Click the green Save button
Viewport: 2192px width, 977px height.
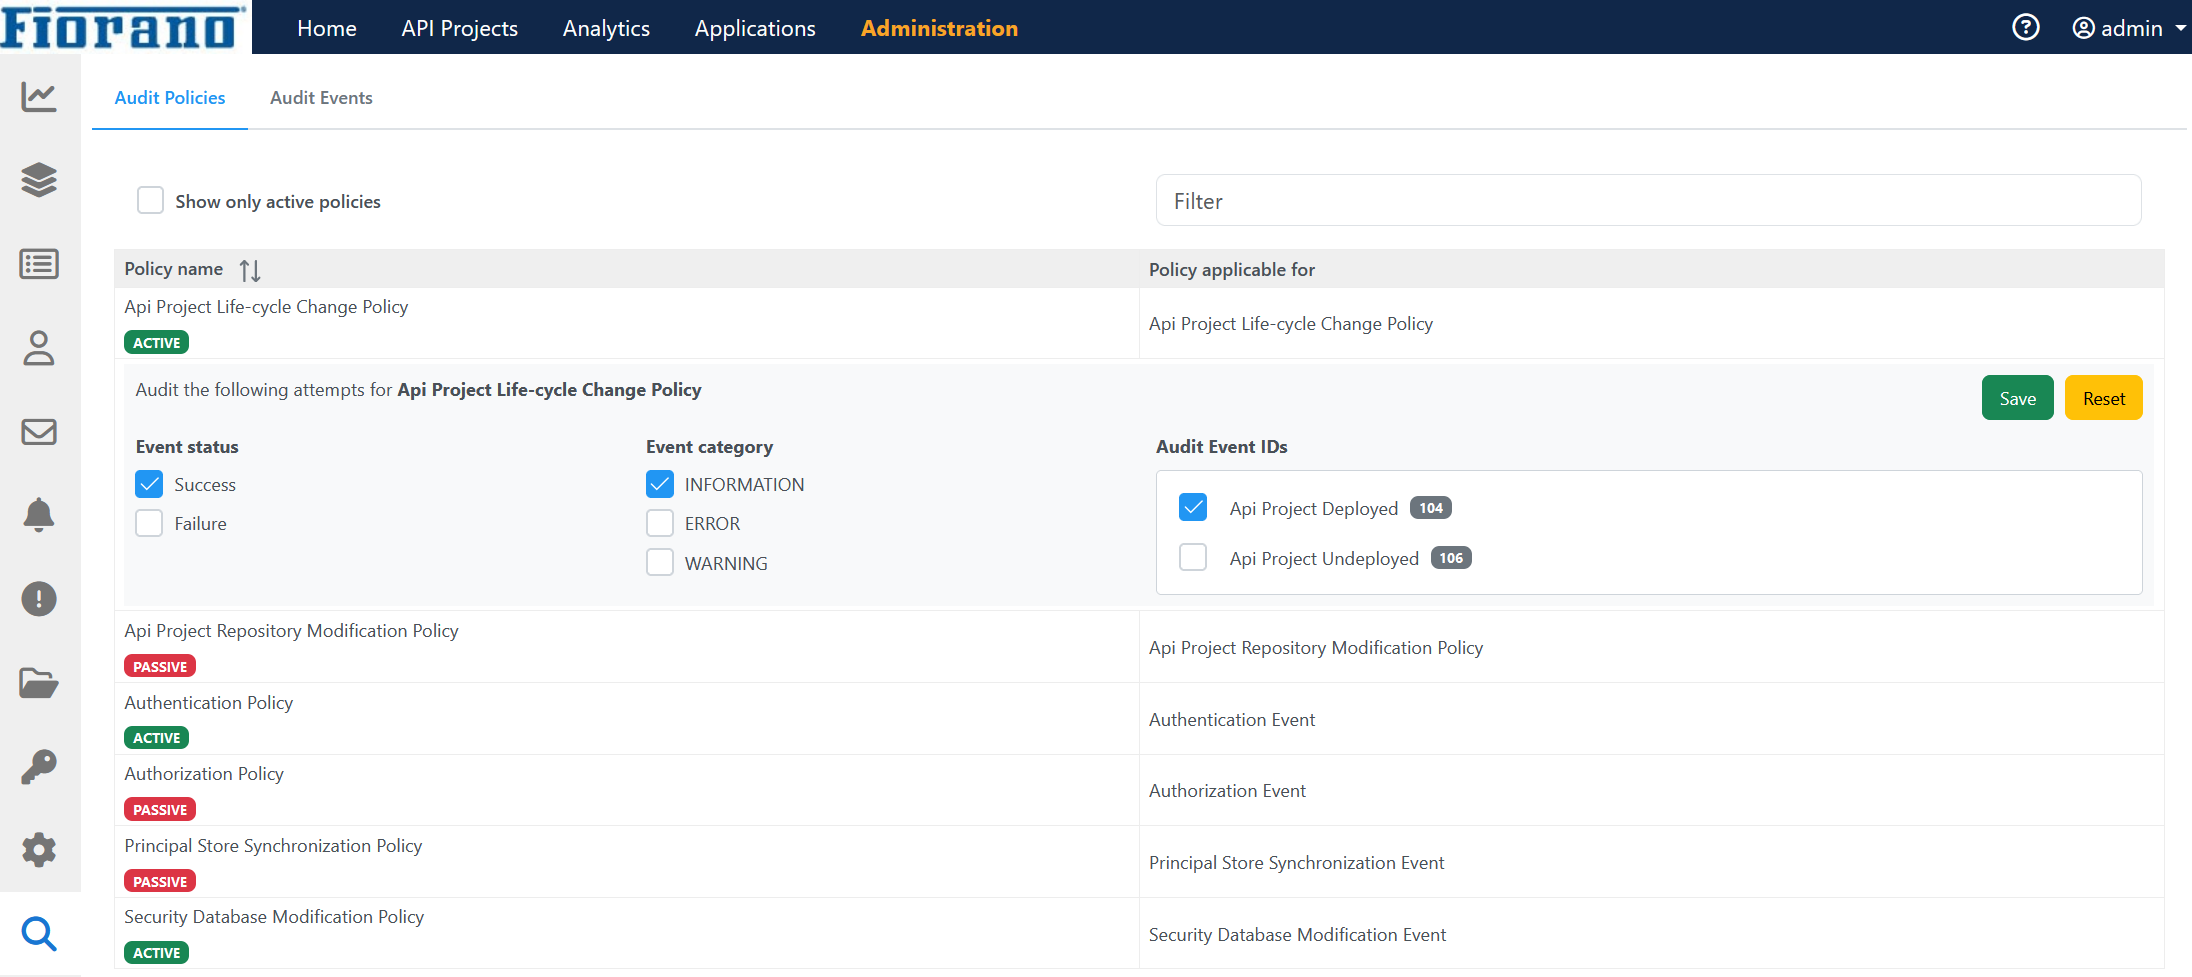(x=2017, y=398)
